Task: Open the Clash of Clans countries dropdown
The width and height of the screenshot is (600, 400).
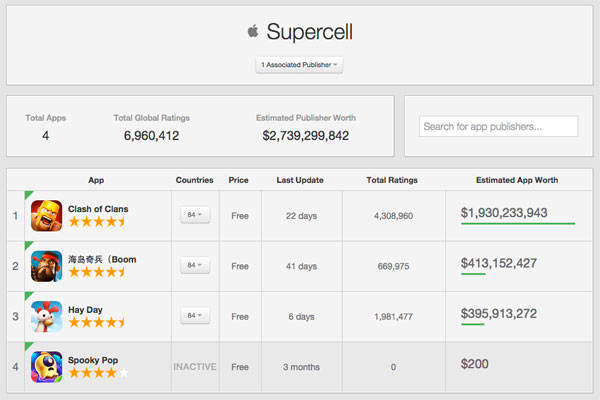Action: click(x=195, y=215)
